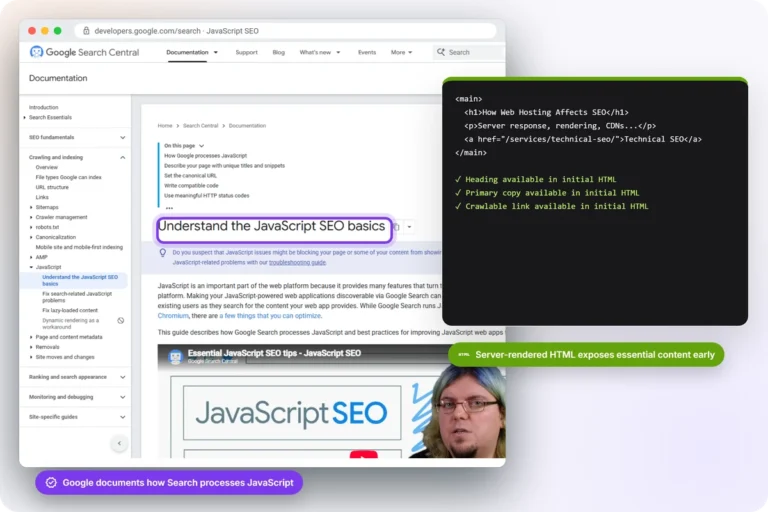Open the What's new dropdown menu
768x512 pixels.
tap(319, 52)
